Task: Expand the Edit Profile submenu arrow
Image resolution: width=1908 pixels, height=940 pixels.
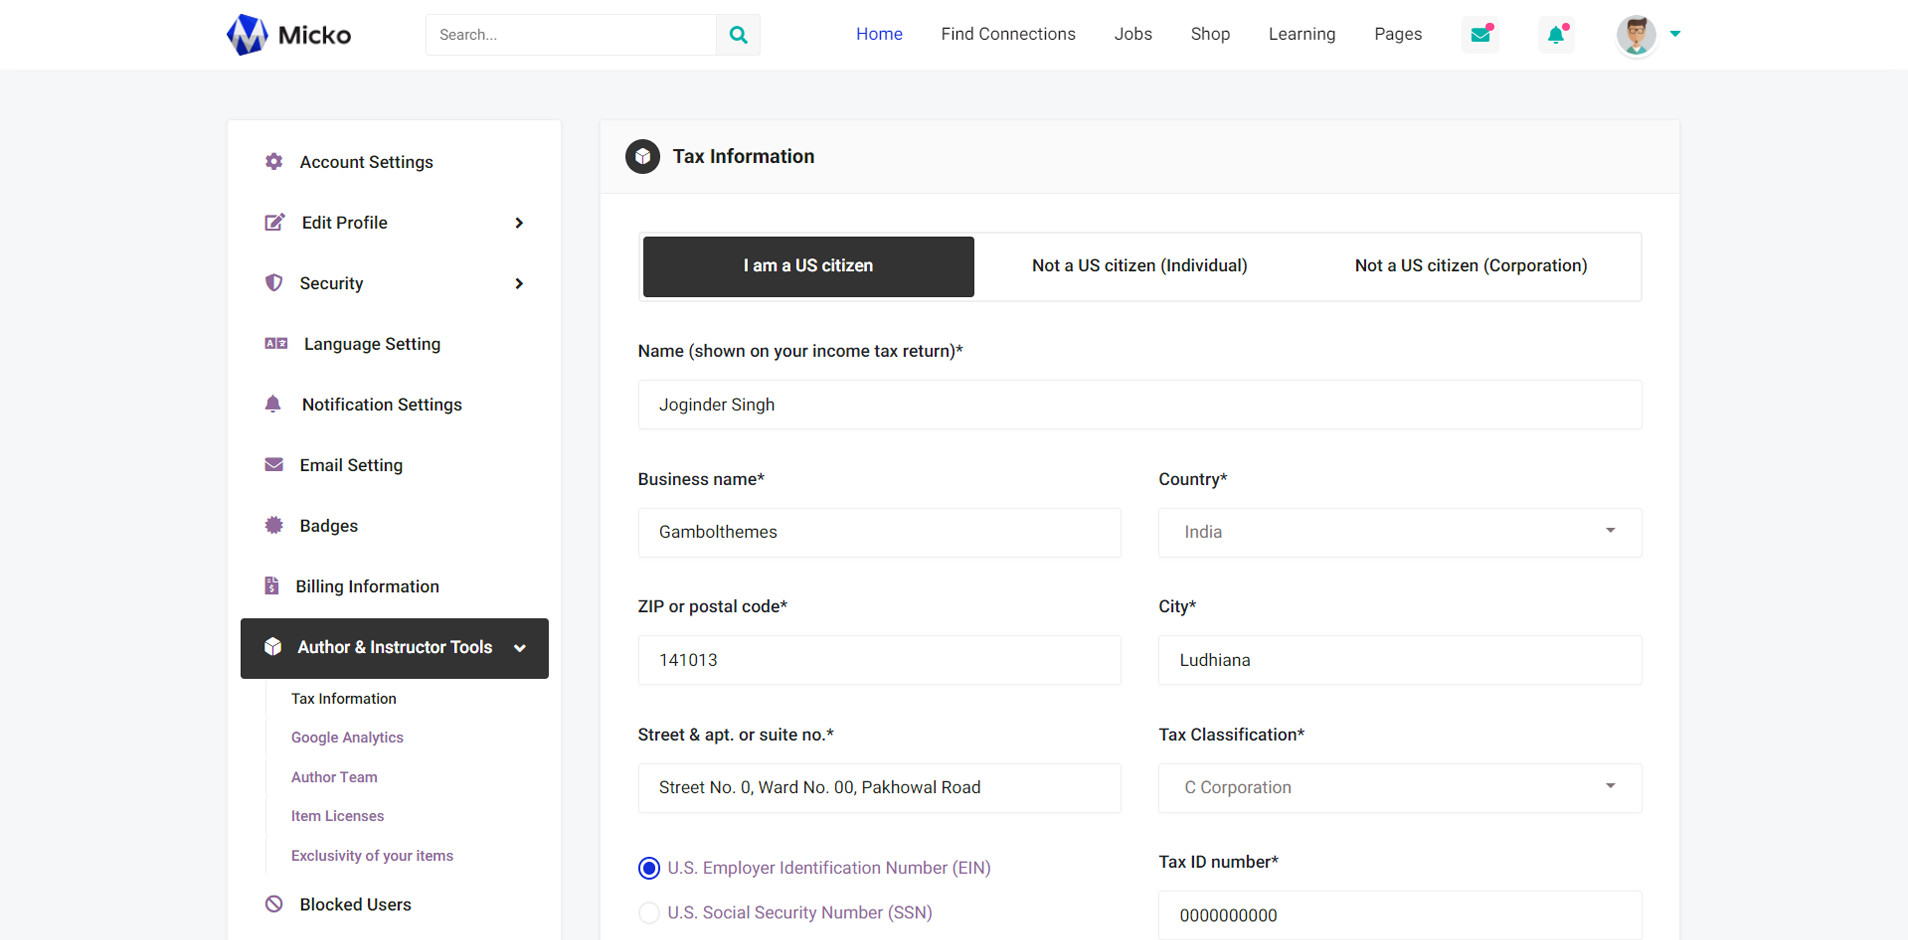Action: 519,223
